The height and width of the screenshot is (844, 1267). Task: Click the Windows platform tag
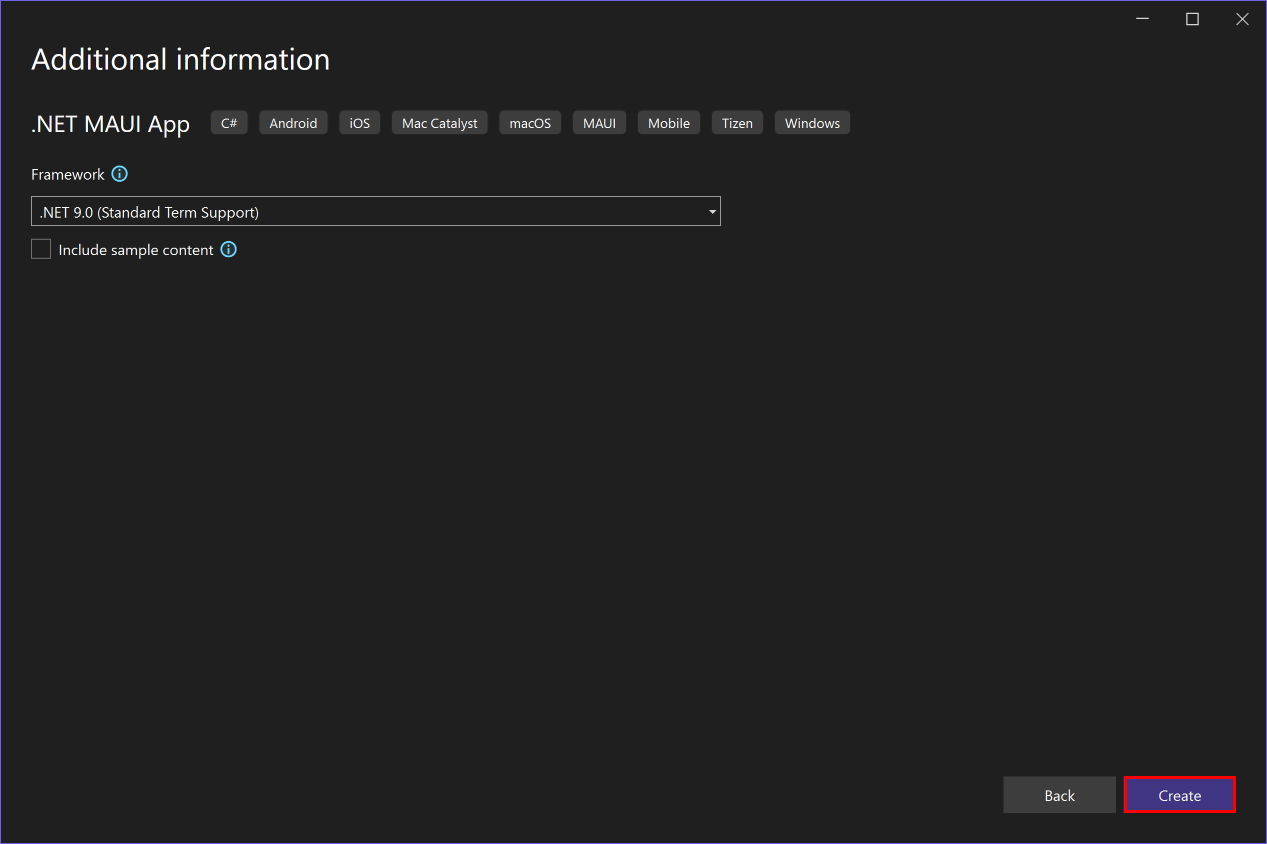pyautogui.click(x=811, y=122)
